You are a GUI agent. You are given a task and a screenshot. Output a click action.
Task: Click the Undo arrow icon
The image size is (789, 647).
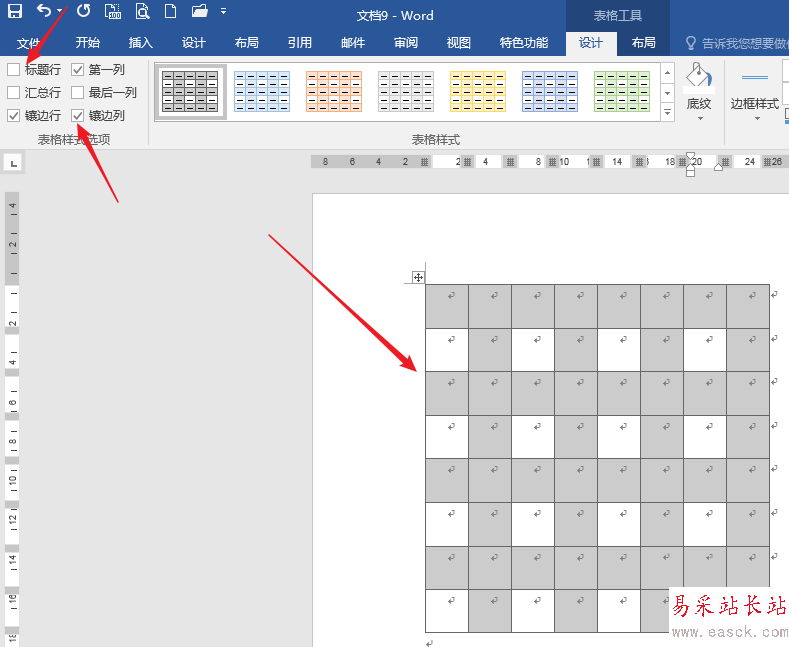[x=44, y=11]
